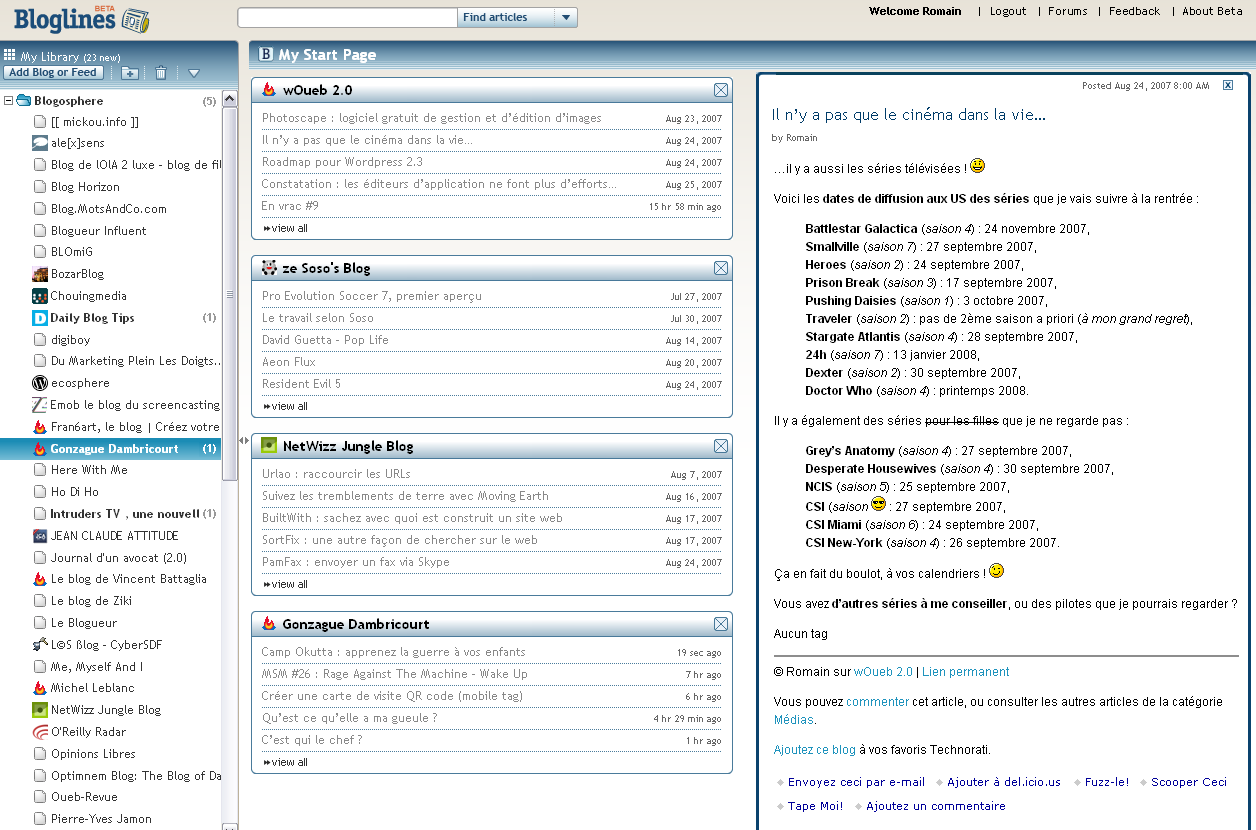Image resolution: width=1256 pixels, height=830 pixels.
Task: Click the Blogosphere folder icon
Action: coord(24,101)
